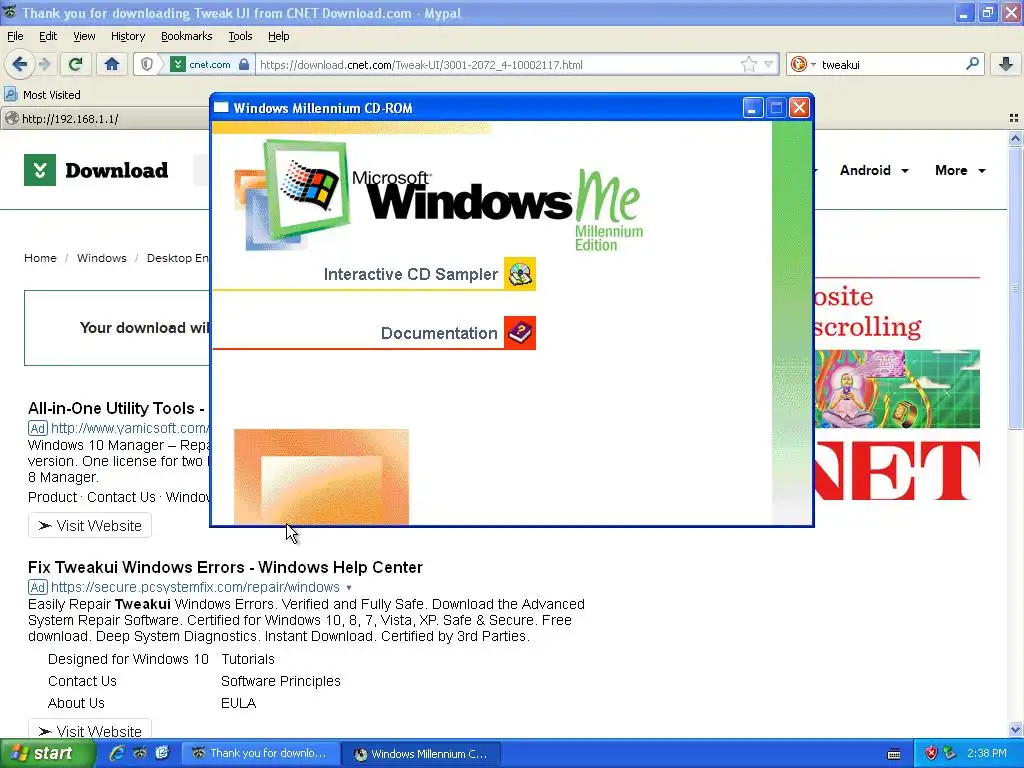Open the About Us ad sitelink
The height and width of the screenshot is (768, 1024).
[x=76, y=703]
